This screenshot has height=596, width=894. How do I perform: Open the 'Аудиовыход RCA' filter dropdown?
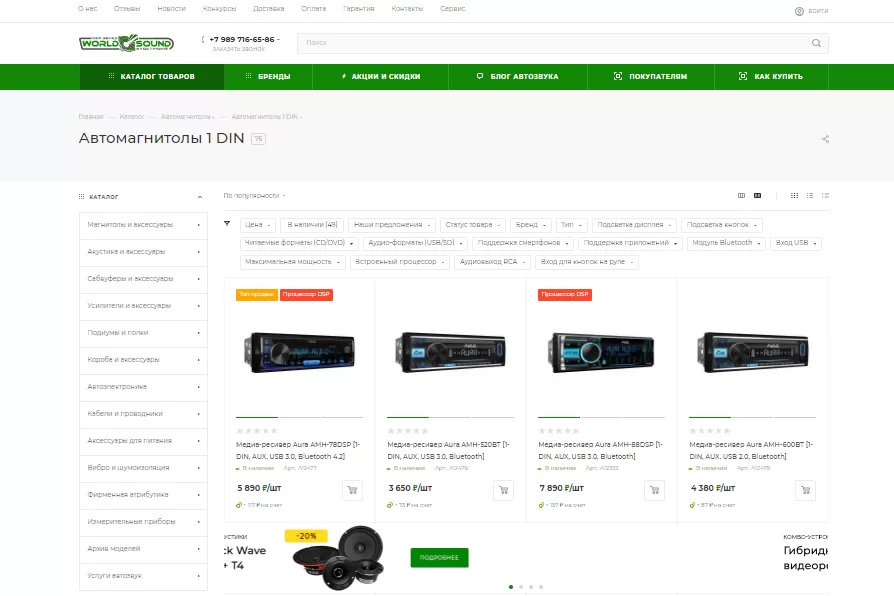[493, 262]
